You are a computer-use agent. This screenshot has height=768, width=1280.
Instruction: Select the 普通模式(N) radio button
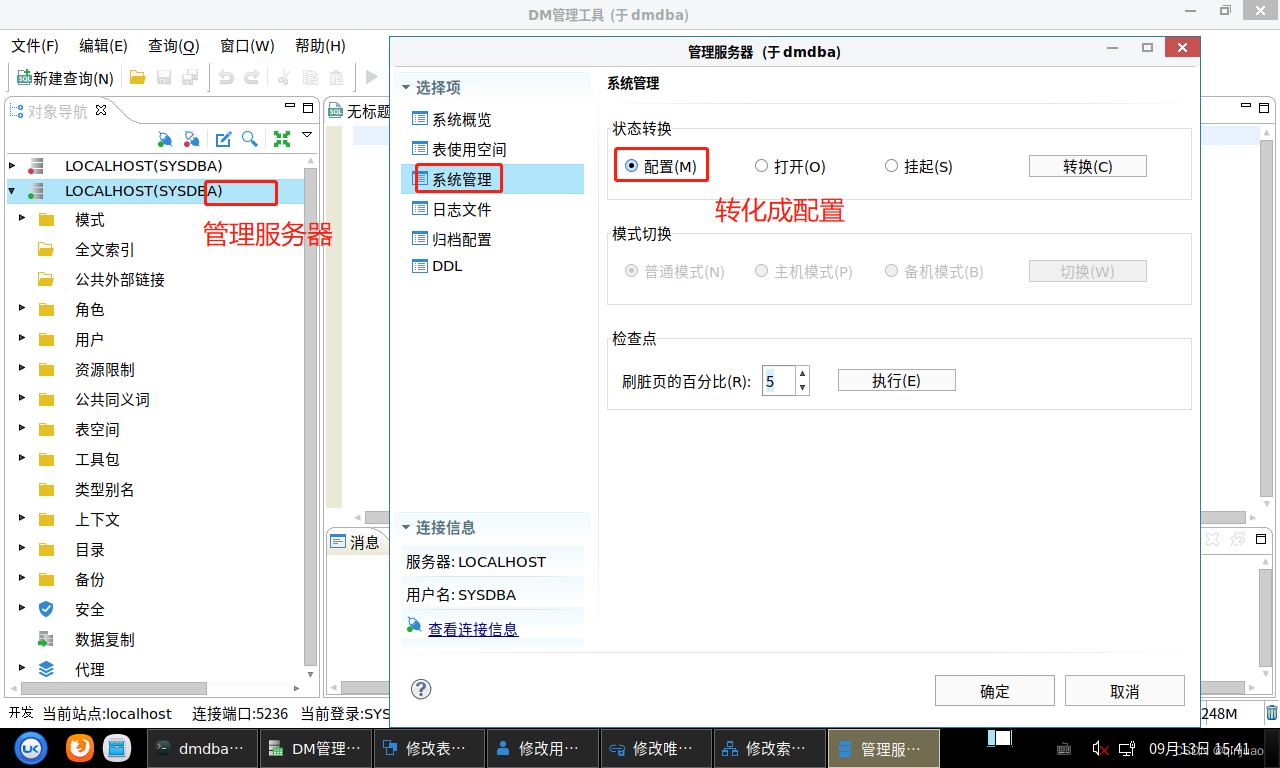click(x=631, y=271)
